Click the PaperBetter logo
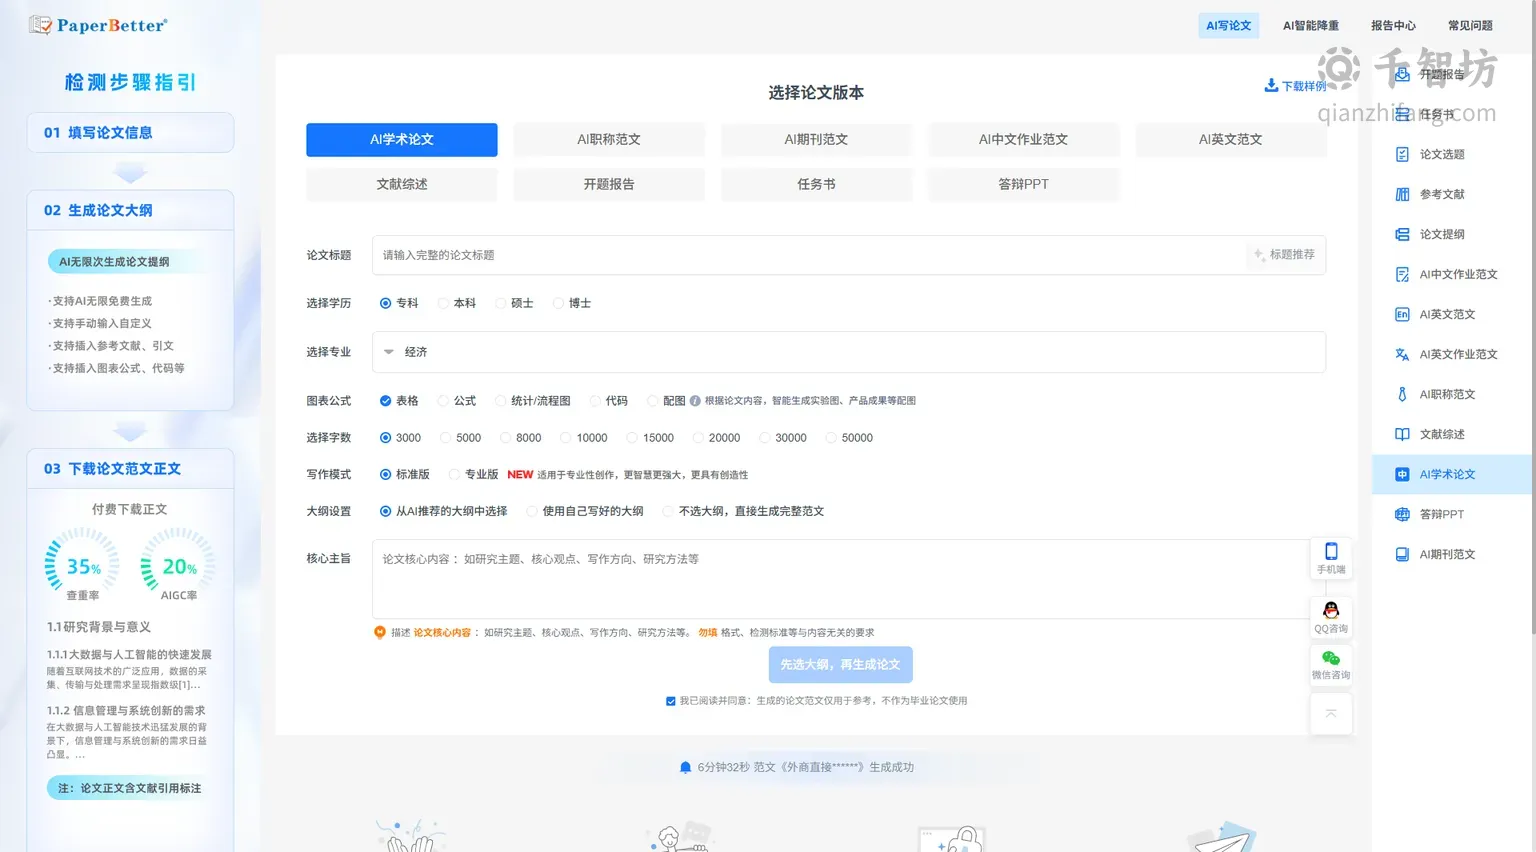 click(x=98, y=25)
